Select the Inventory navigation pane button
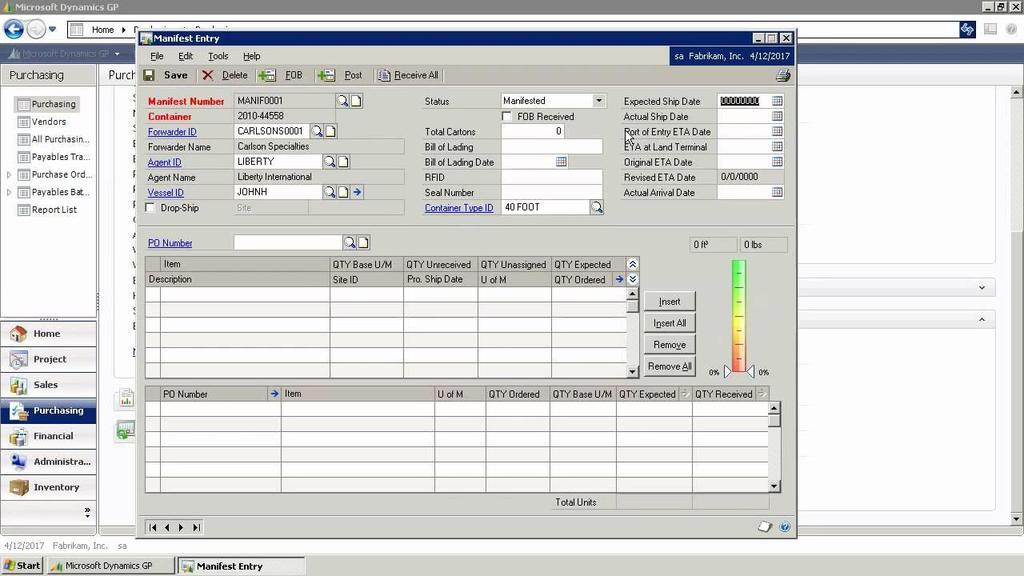This screenshot has height=576, width=1024. (x=49, y=487)
